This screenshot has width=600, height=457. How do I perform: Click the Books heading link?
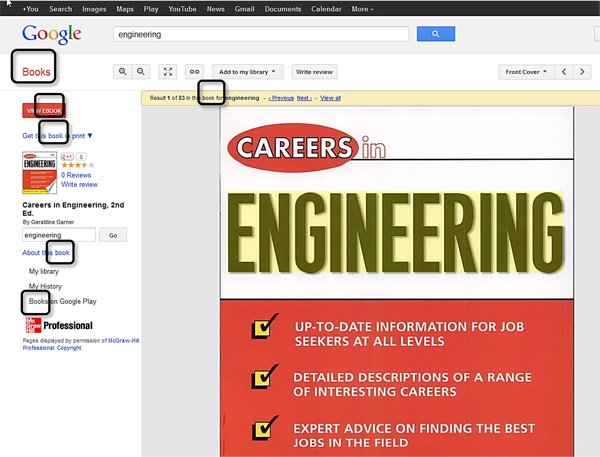(x=36, y=72)
